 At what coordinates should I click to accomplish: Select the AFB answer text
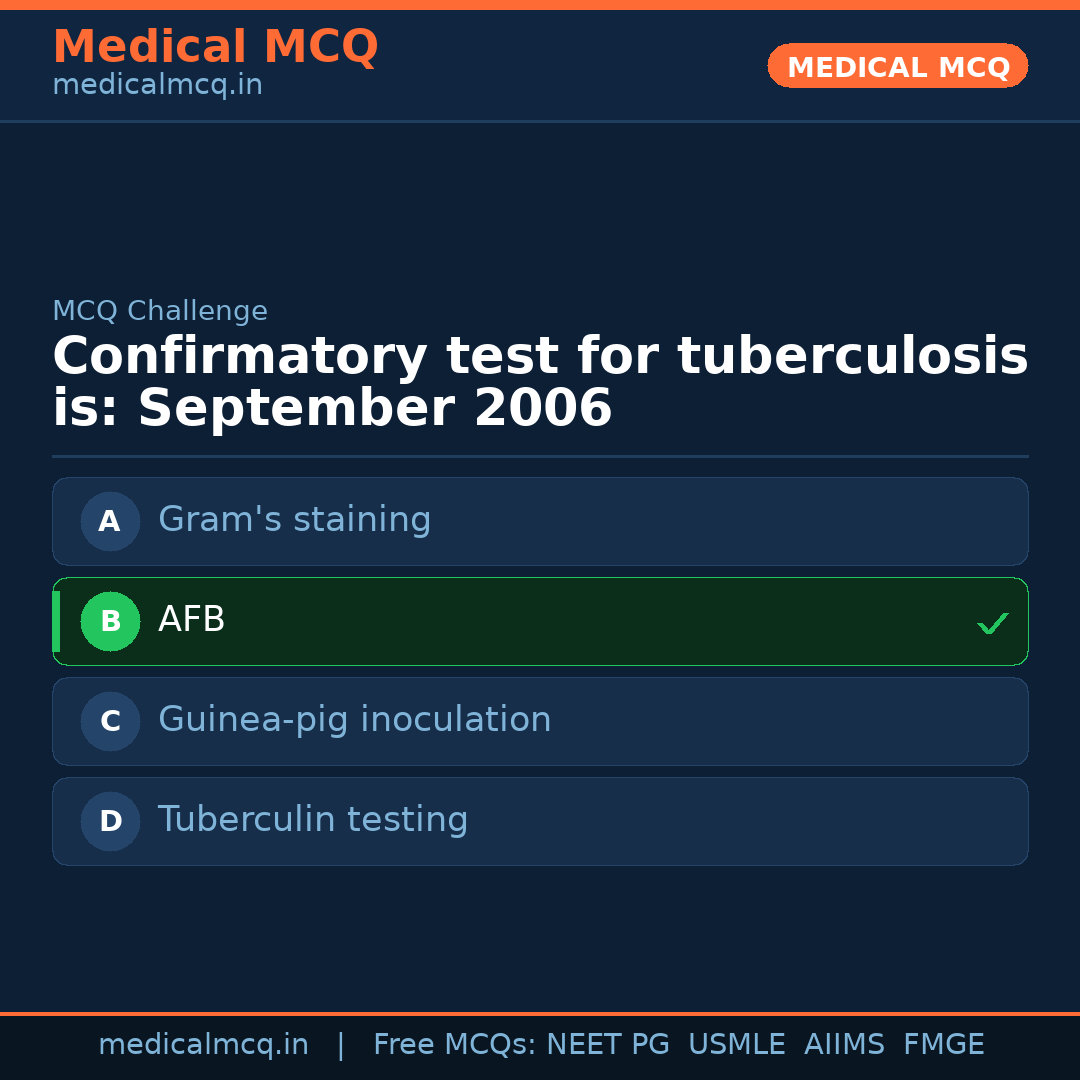tap(192, 620)
